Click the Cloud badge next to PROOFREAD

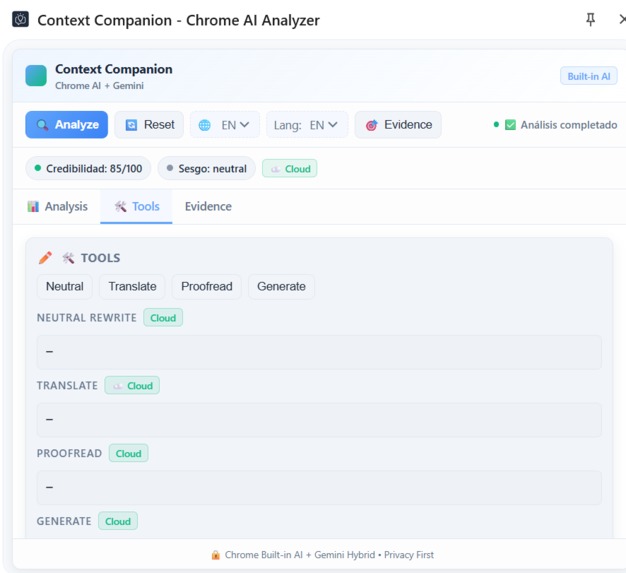[129, 454]
